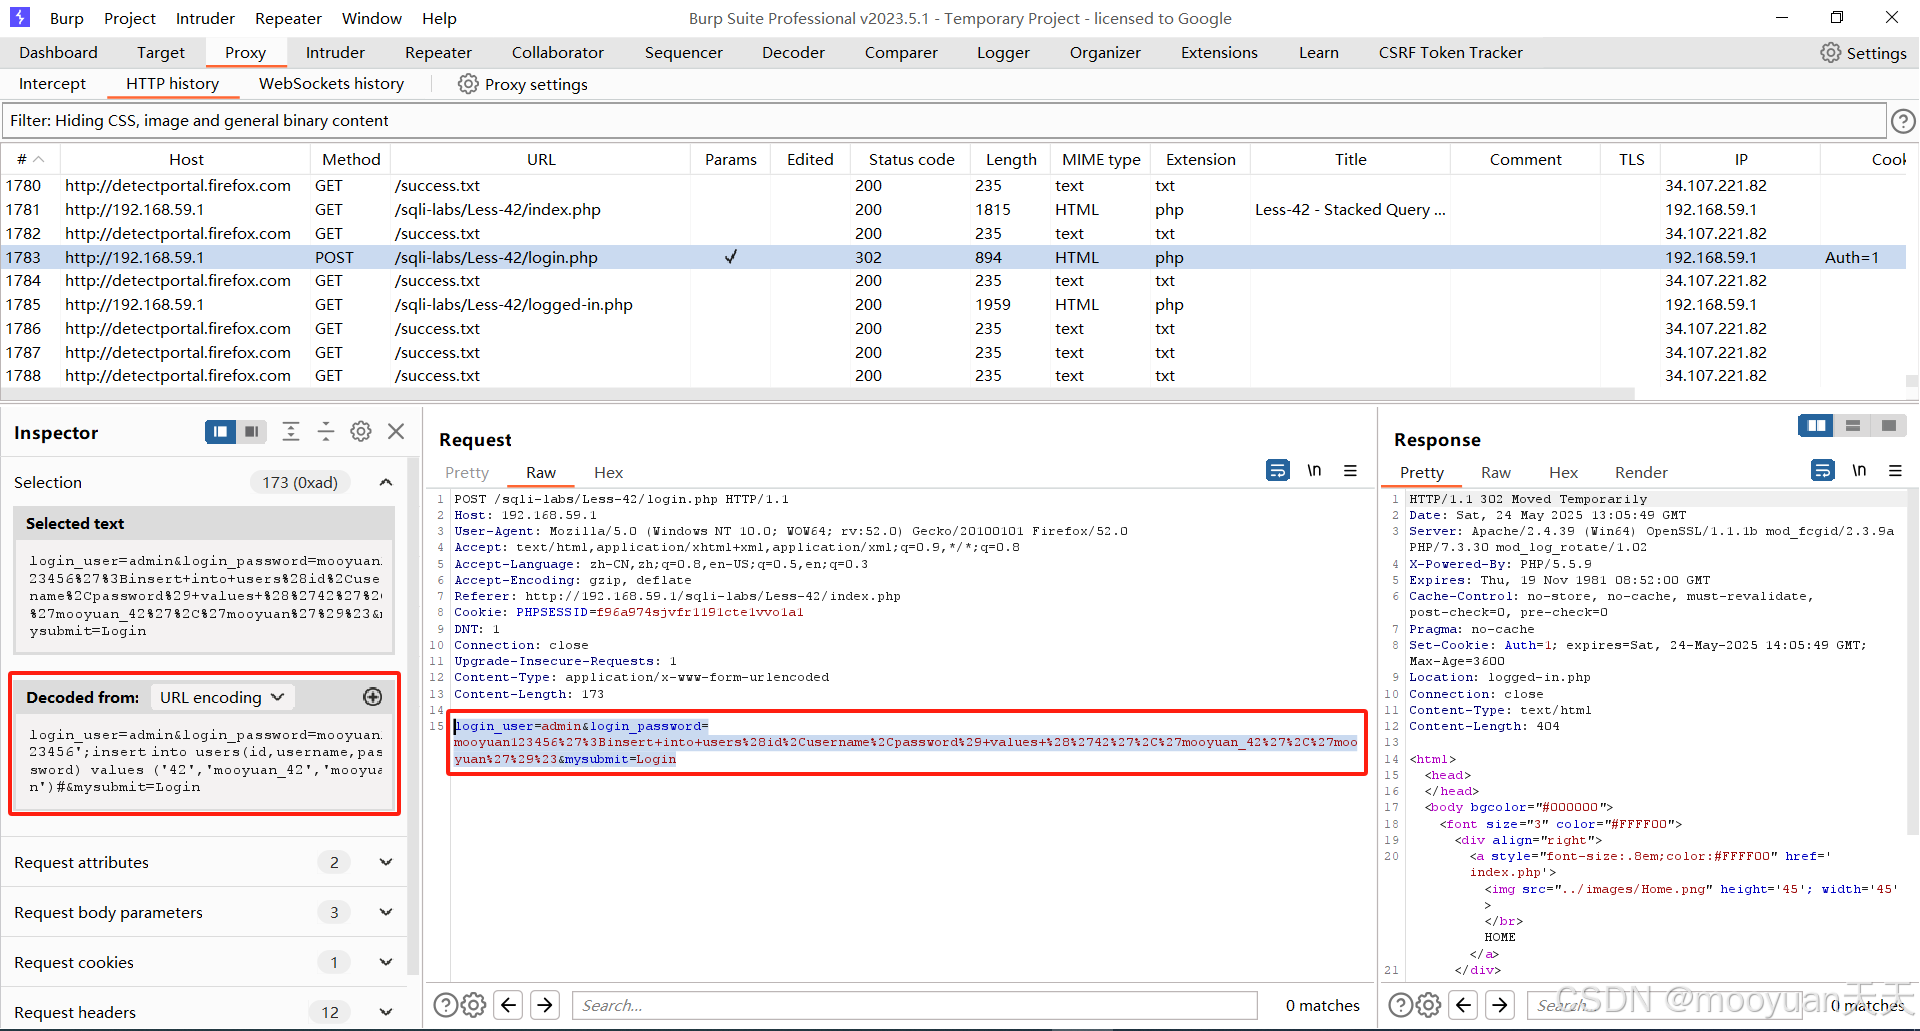
Task: Go to previous Request search match
Action: (x=509, y=1005)
